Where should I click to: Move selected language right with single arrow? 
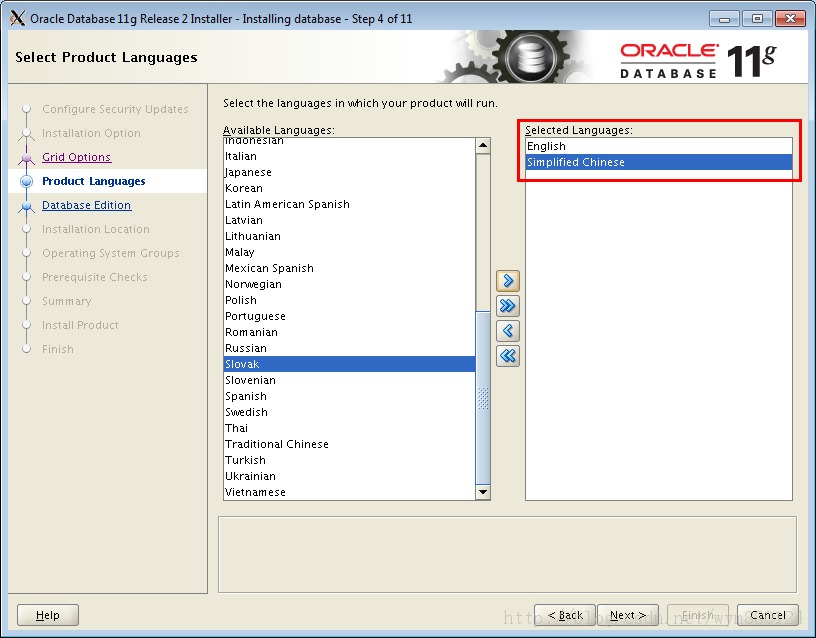(507, 282)
